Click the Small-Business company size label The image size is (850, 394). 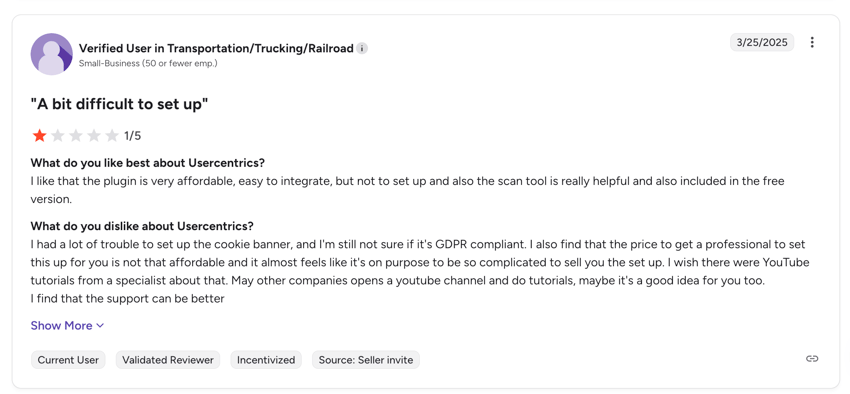tap(148, 63)
